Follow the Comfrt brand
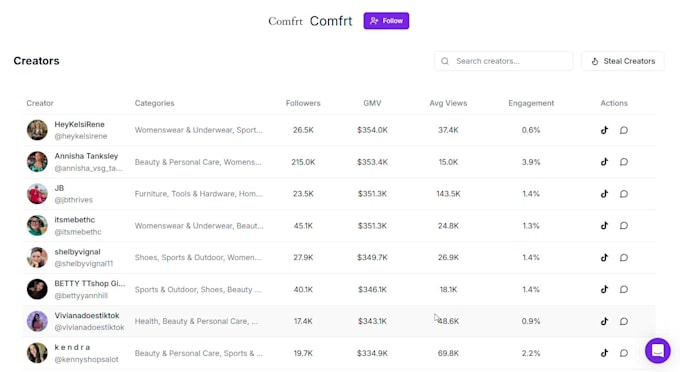This screenshot has height=372, width=680. click(386, 21)
